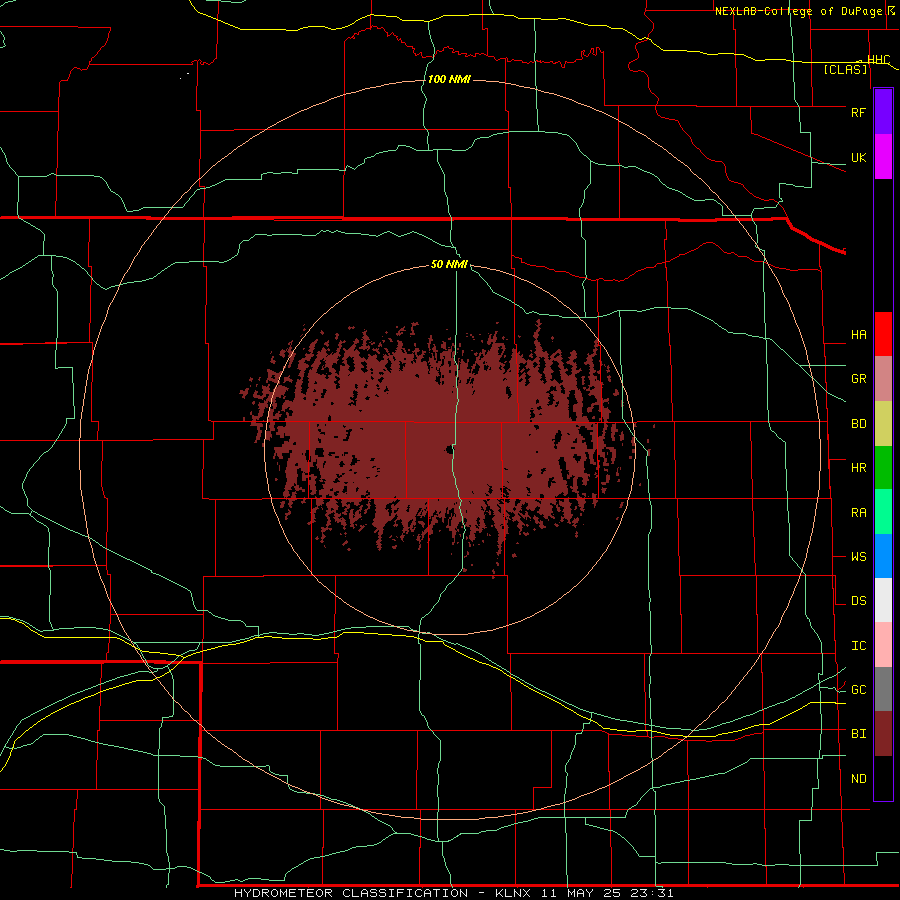Click the "DS" legend label
The width and height of the screenshot is (900, 900).
(858, 600)
